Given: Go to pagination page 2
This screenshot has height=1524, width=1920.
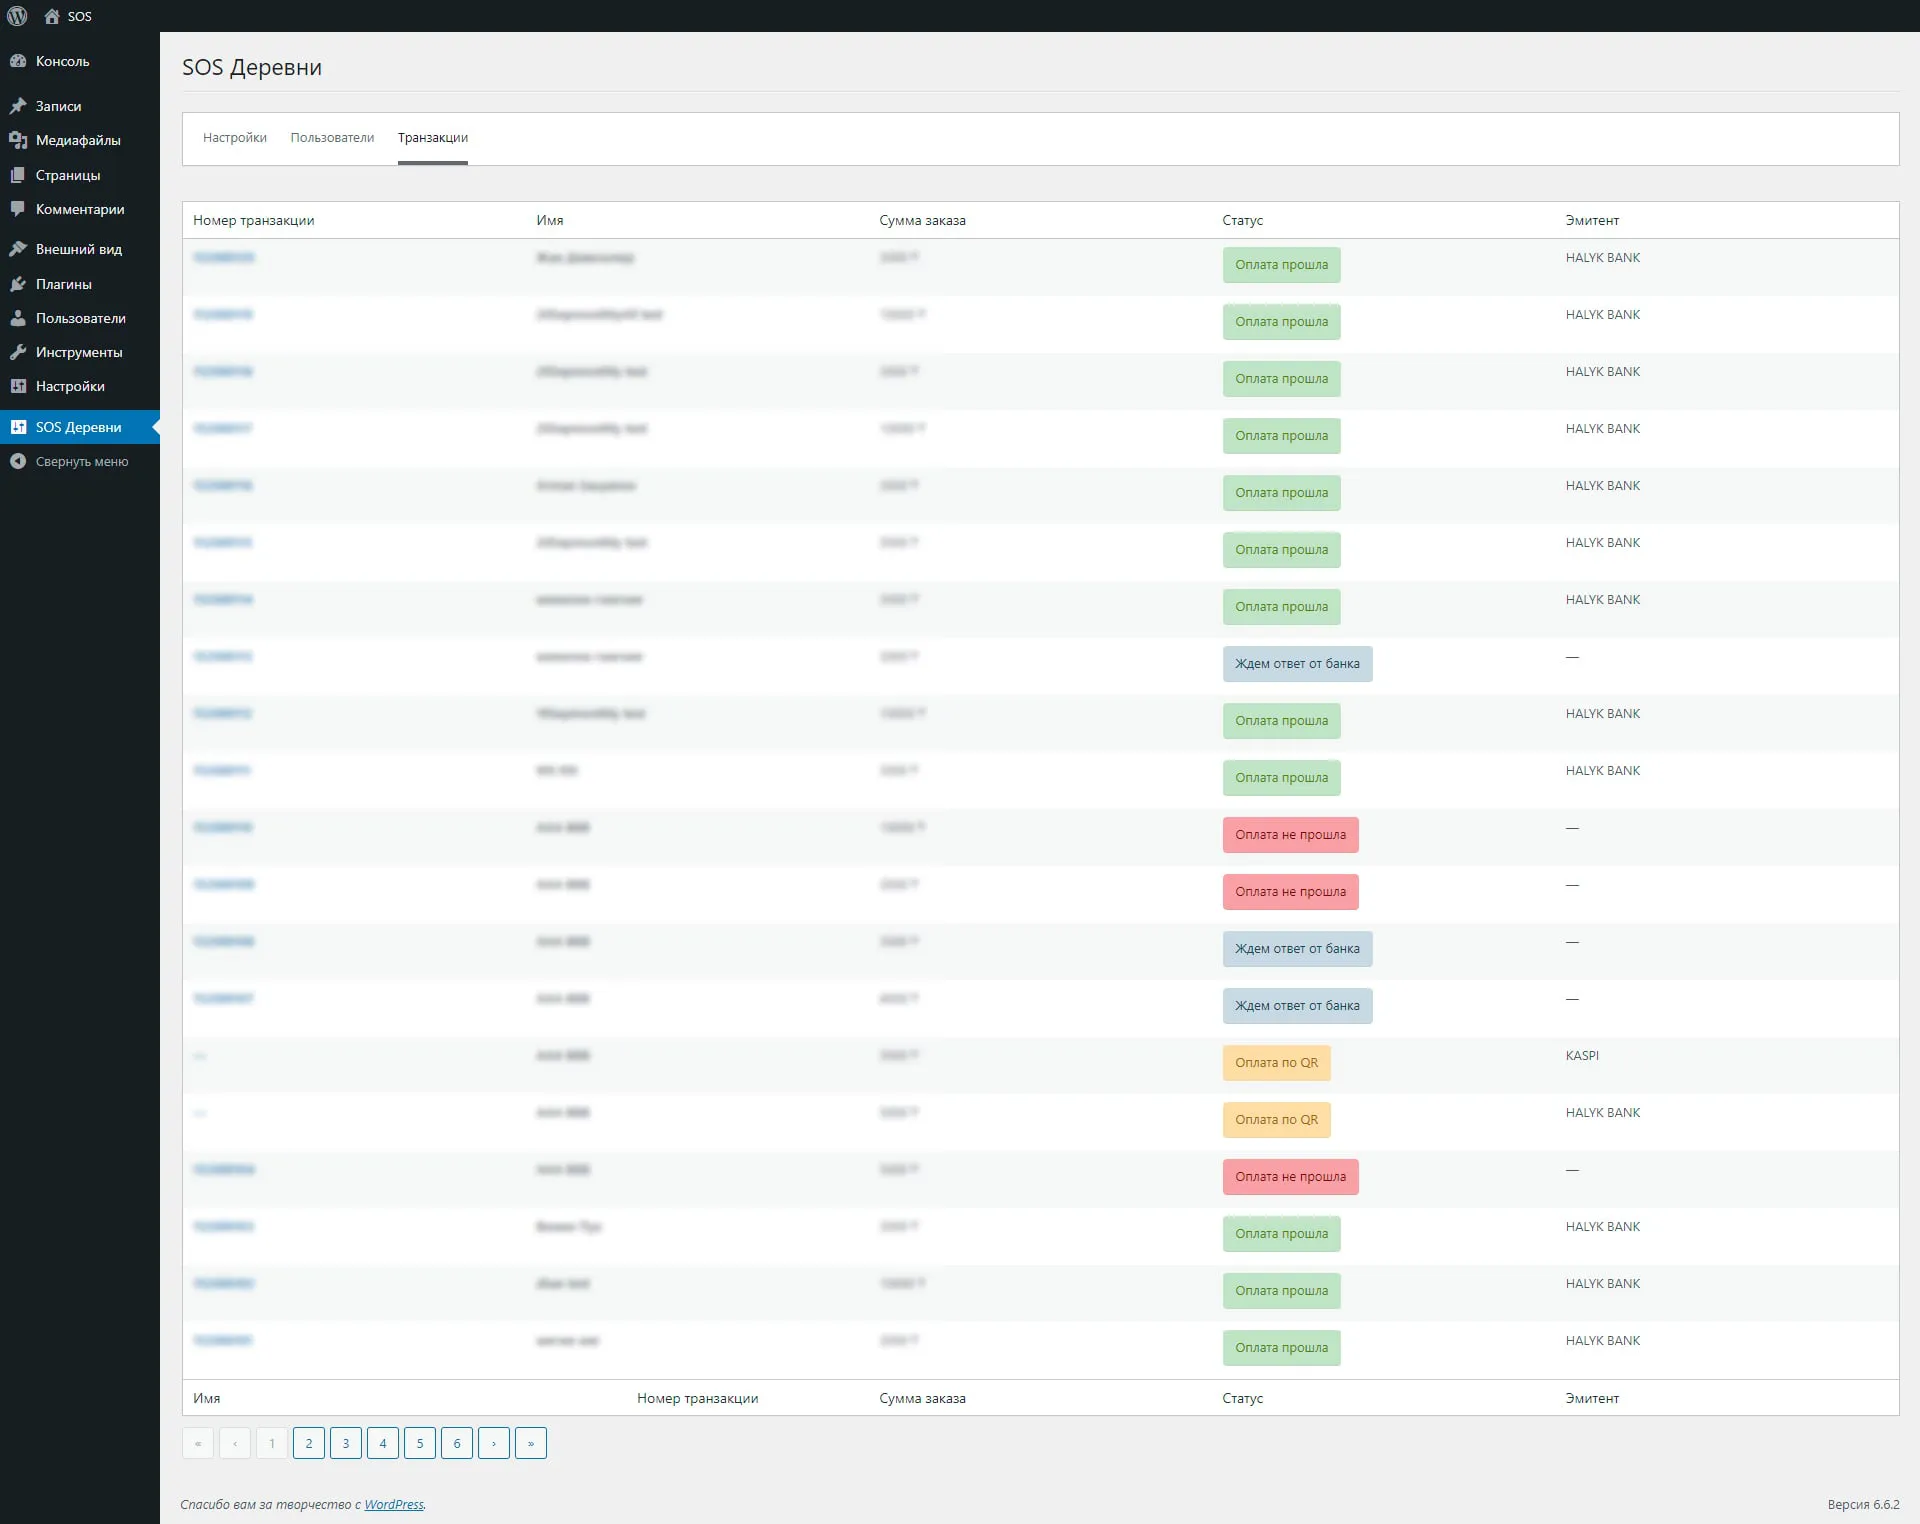Looking at the screenshot, I should tap(309, 1443).
